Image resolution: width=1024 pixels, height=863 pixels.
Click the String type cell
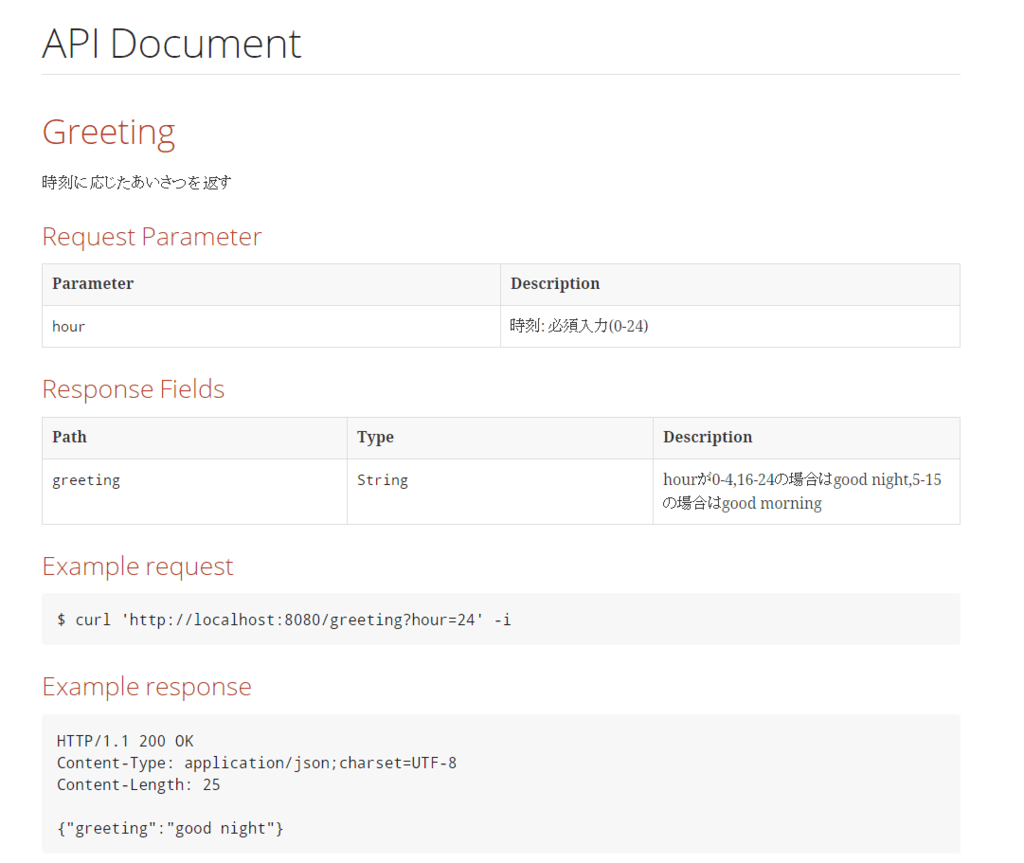pyautogui.click(x=382, y=480)
